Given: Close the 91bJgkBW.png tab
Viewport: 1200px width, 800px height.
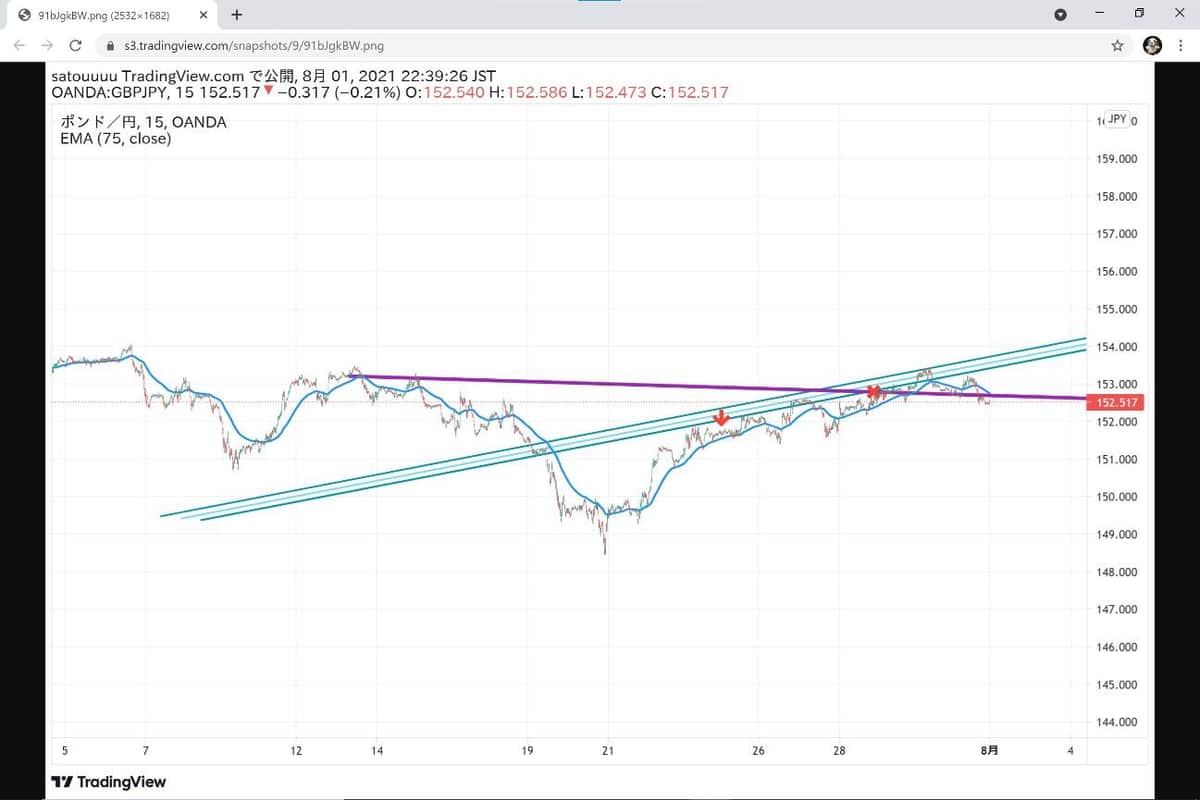Looking at the screenshot, I should (203, 15).
